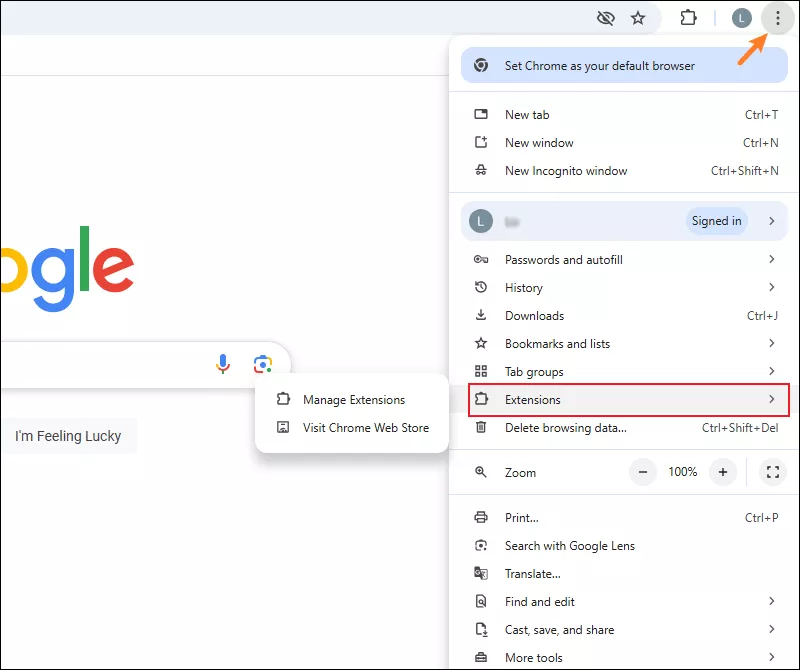
Task: Increase zoom with the plus button
Action: pos(722,472)
